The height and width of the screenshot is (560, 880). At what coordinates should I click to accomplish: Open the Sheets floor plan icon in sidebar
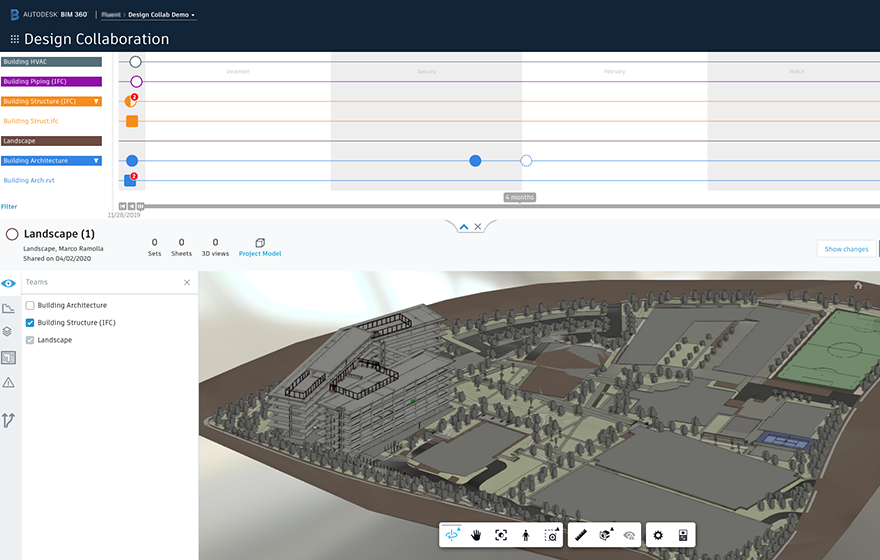point(8,357)
